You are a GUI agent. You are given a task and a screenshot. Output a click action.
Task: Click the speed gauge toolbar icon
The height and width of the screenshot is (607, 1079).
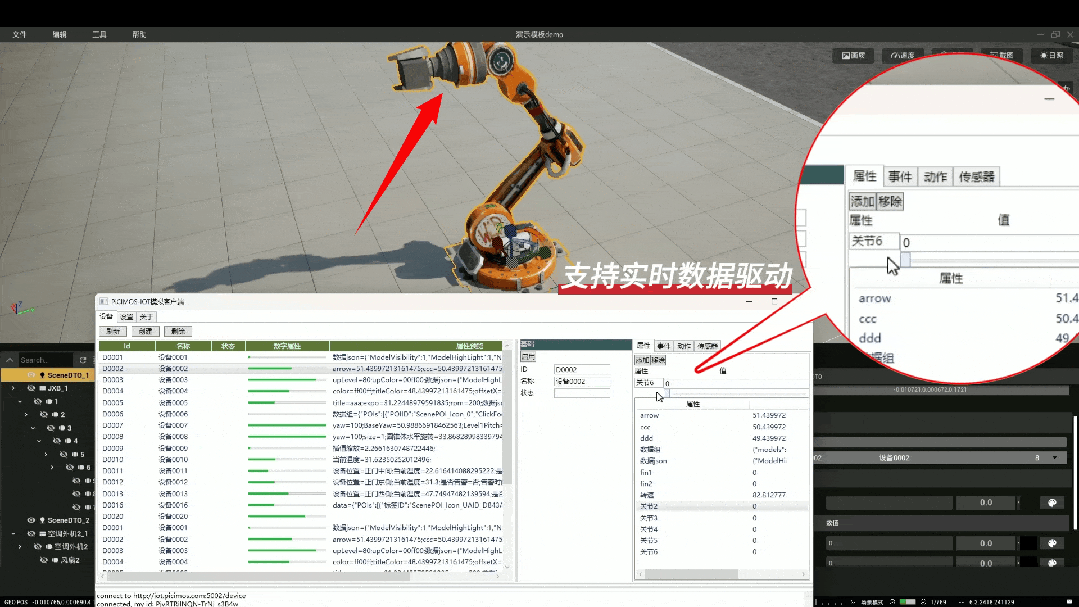click(x=902, y=55)
